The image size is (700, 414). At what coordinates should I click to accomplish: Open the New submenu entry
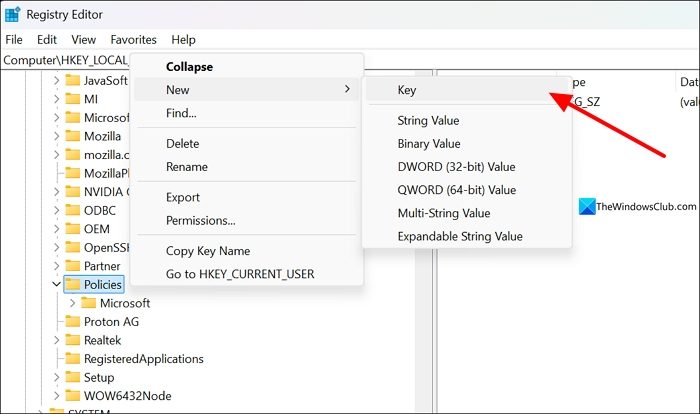[246, 90]
